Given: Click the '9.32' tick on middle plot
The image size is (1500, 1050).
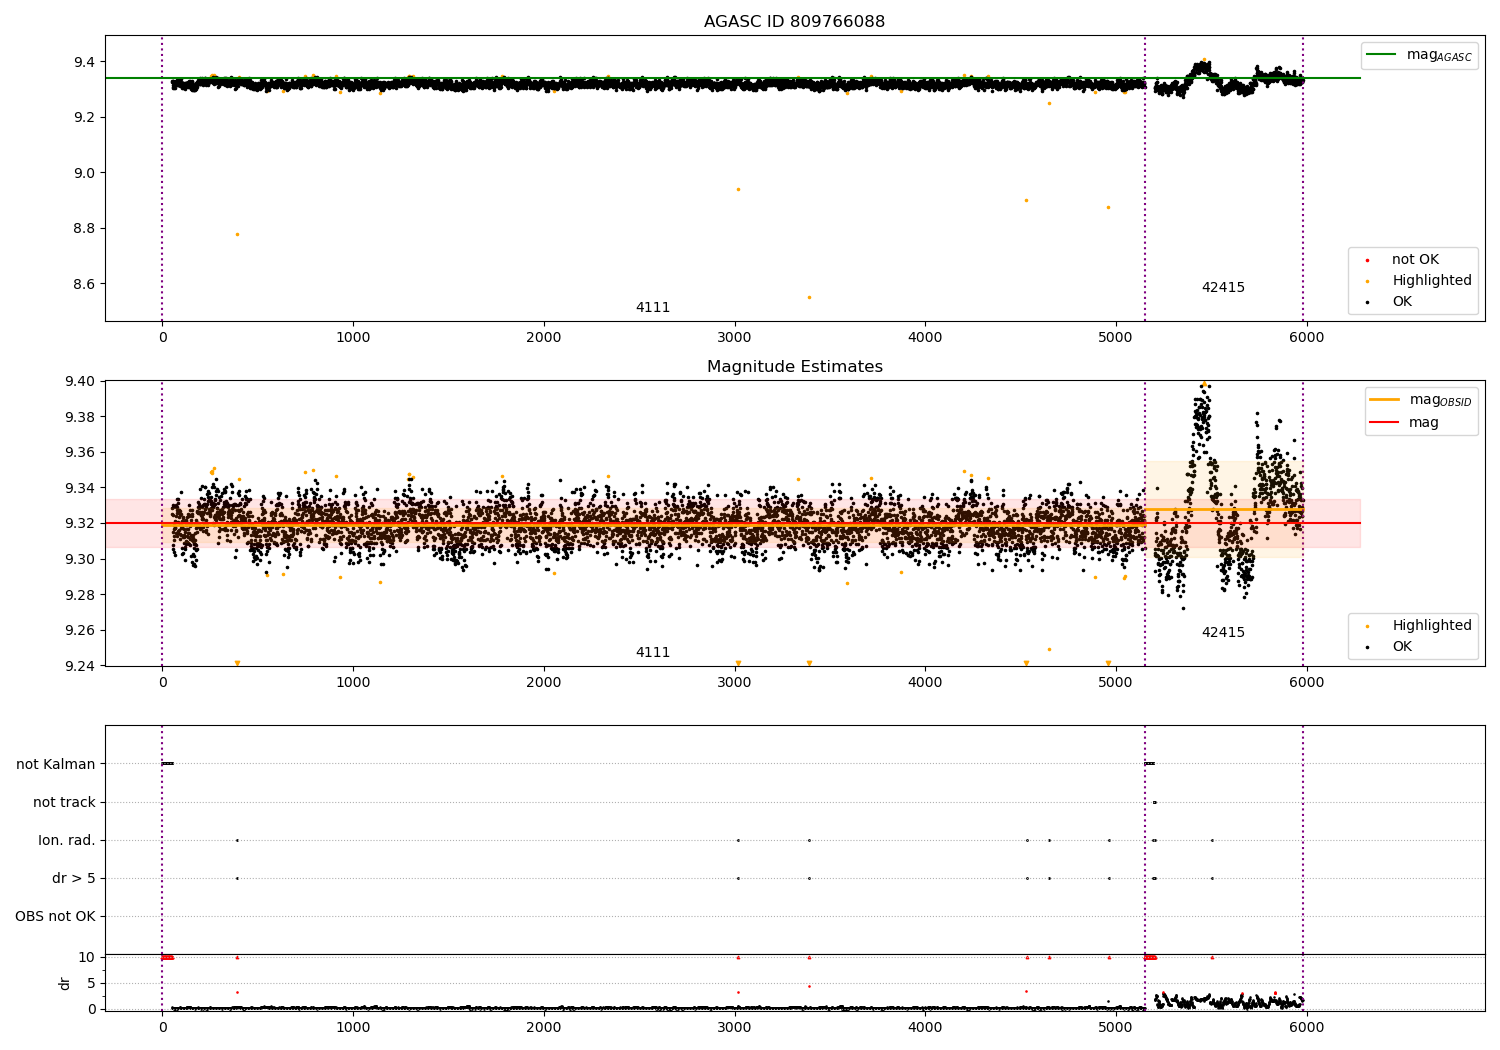Looking at the screenshot, I should (x=80, y=523).
